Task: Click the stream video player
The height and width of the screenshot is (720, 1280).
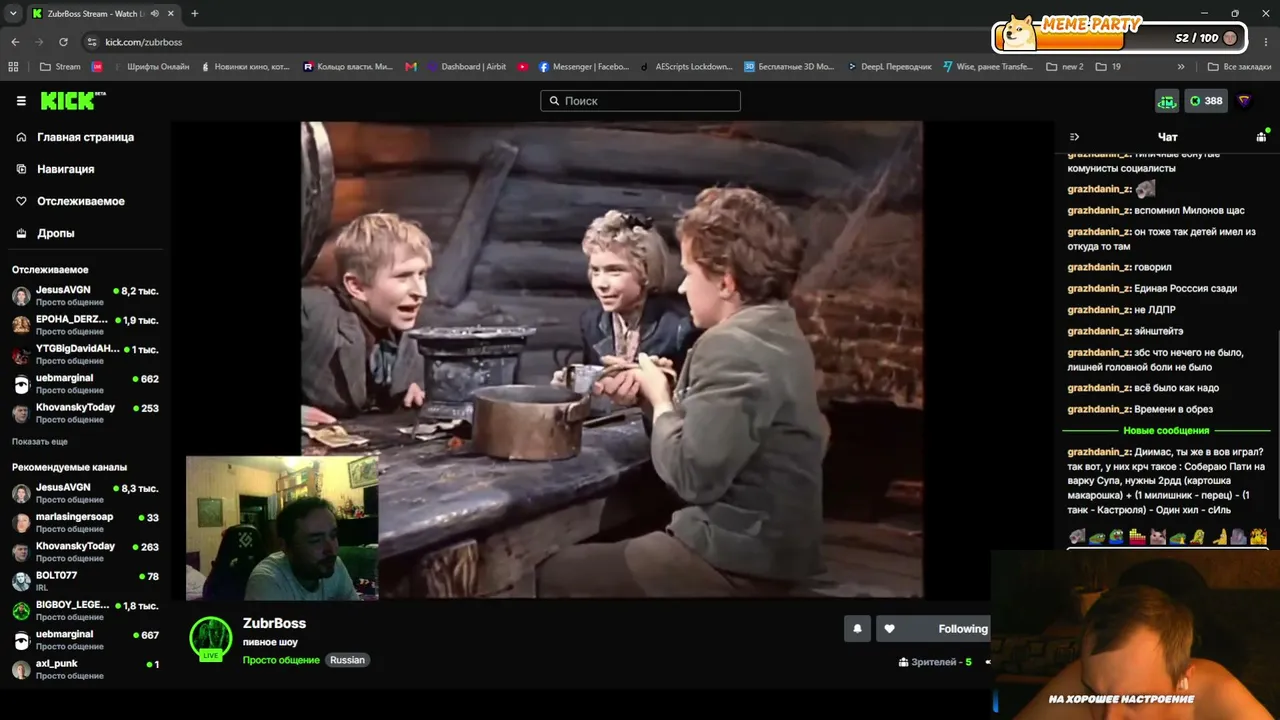Action: (x=612, y=360)
